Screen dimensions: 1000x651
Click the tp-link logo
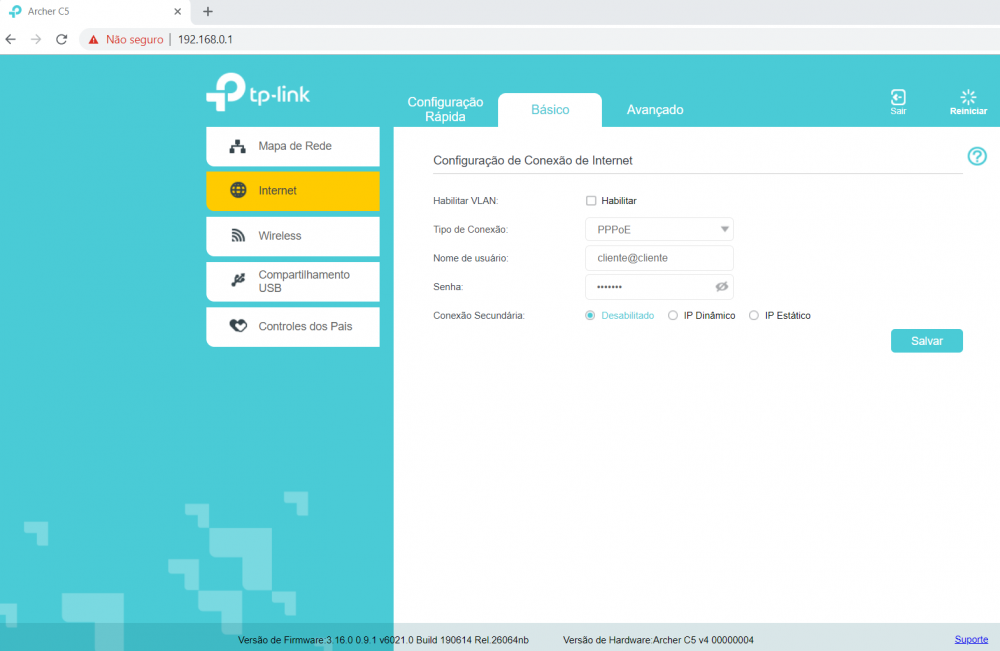tap(258, 93)
